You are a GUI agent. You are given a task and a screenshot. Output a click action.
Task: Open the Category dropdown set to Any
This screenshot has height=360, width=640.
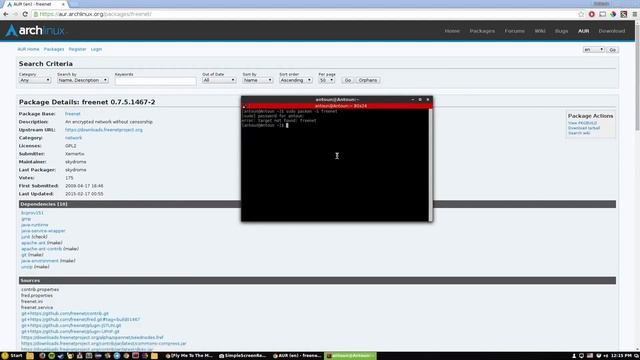(35, 80)
